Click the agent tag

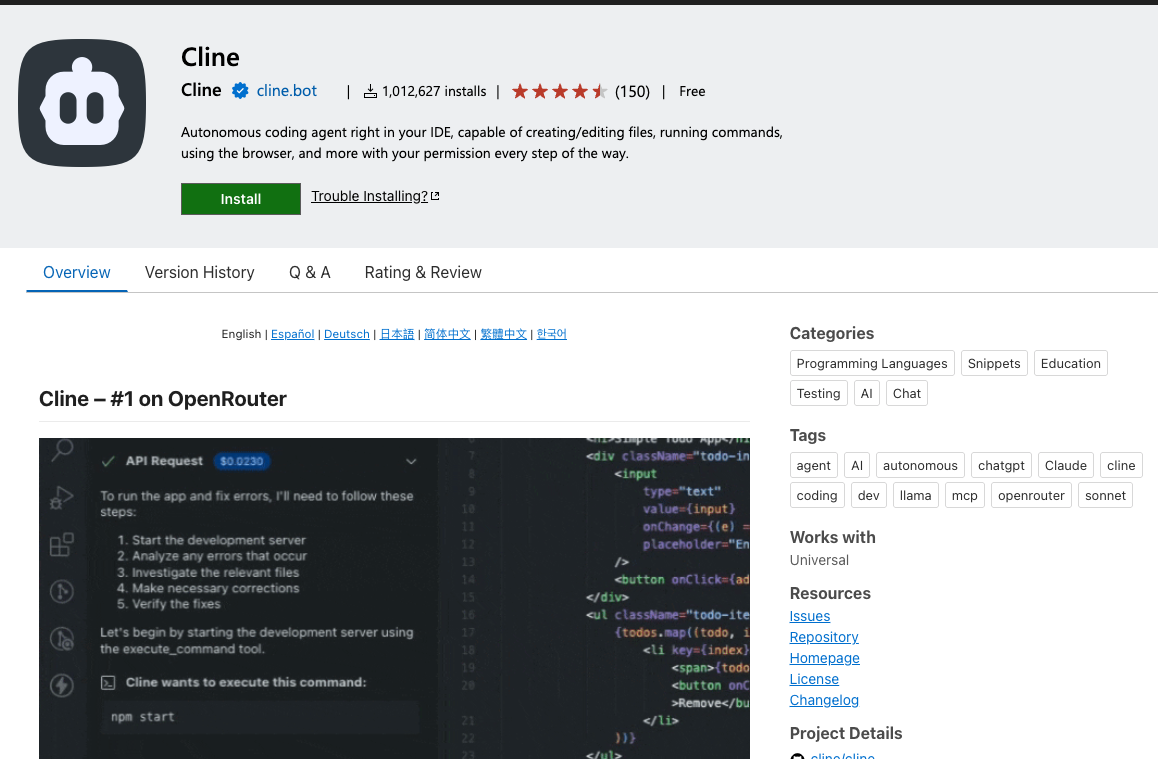pos(814,466)
